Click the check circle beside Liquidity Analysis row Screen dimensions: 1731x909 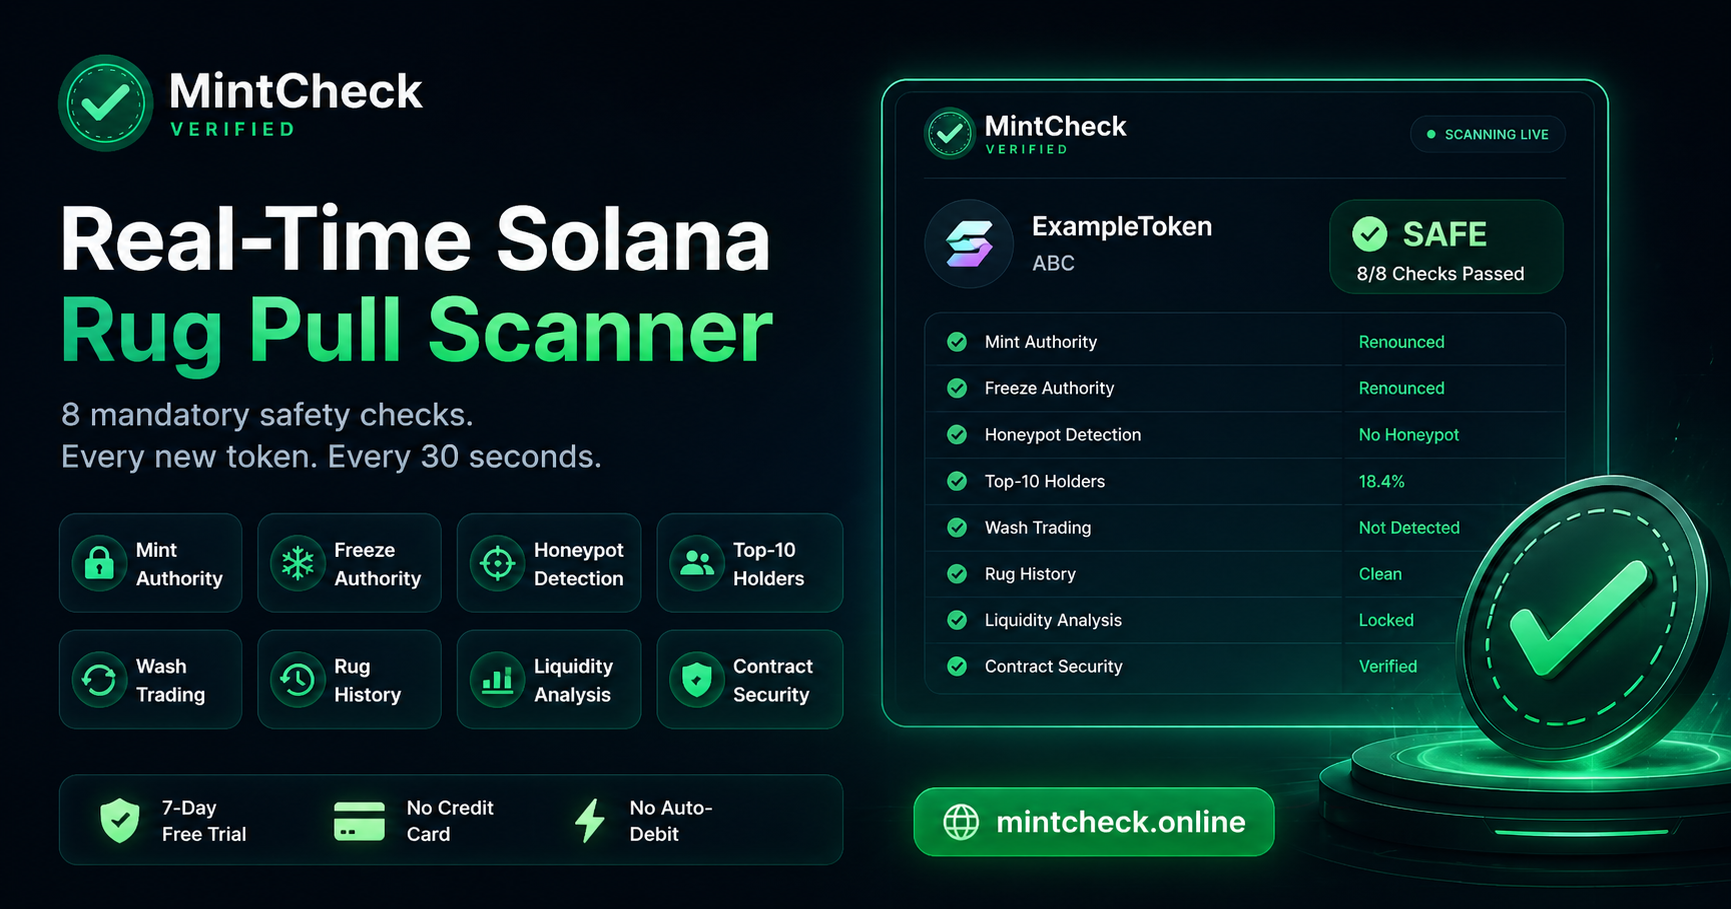tap(957, 620)
